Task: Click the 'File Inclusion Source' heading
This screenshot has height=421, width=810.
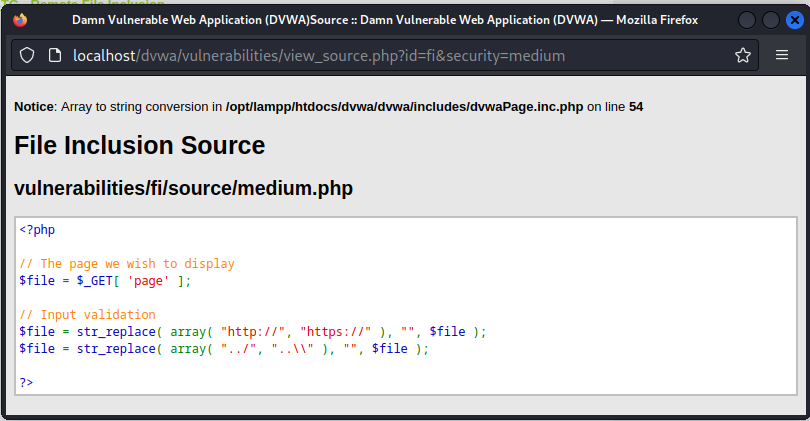Action: (139, 145)
